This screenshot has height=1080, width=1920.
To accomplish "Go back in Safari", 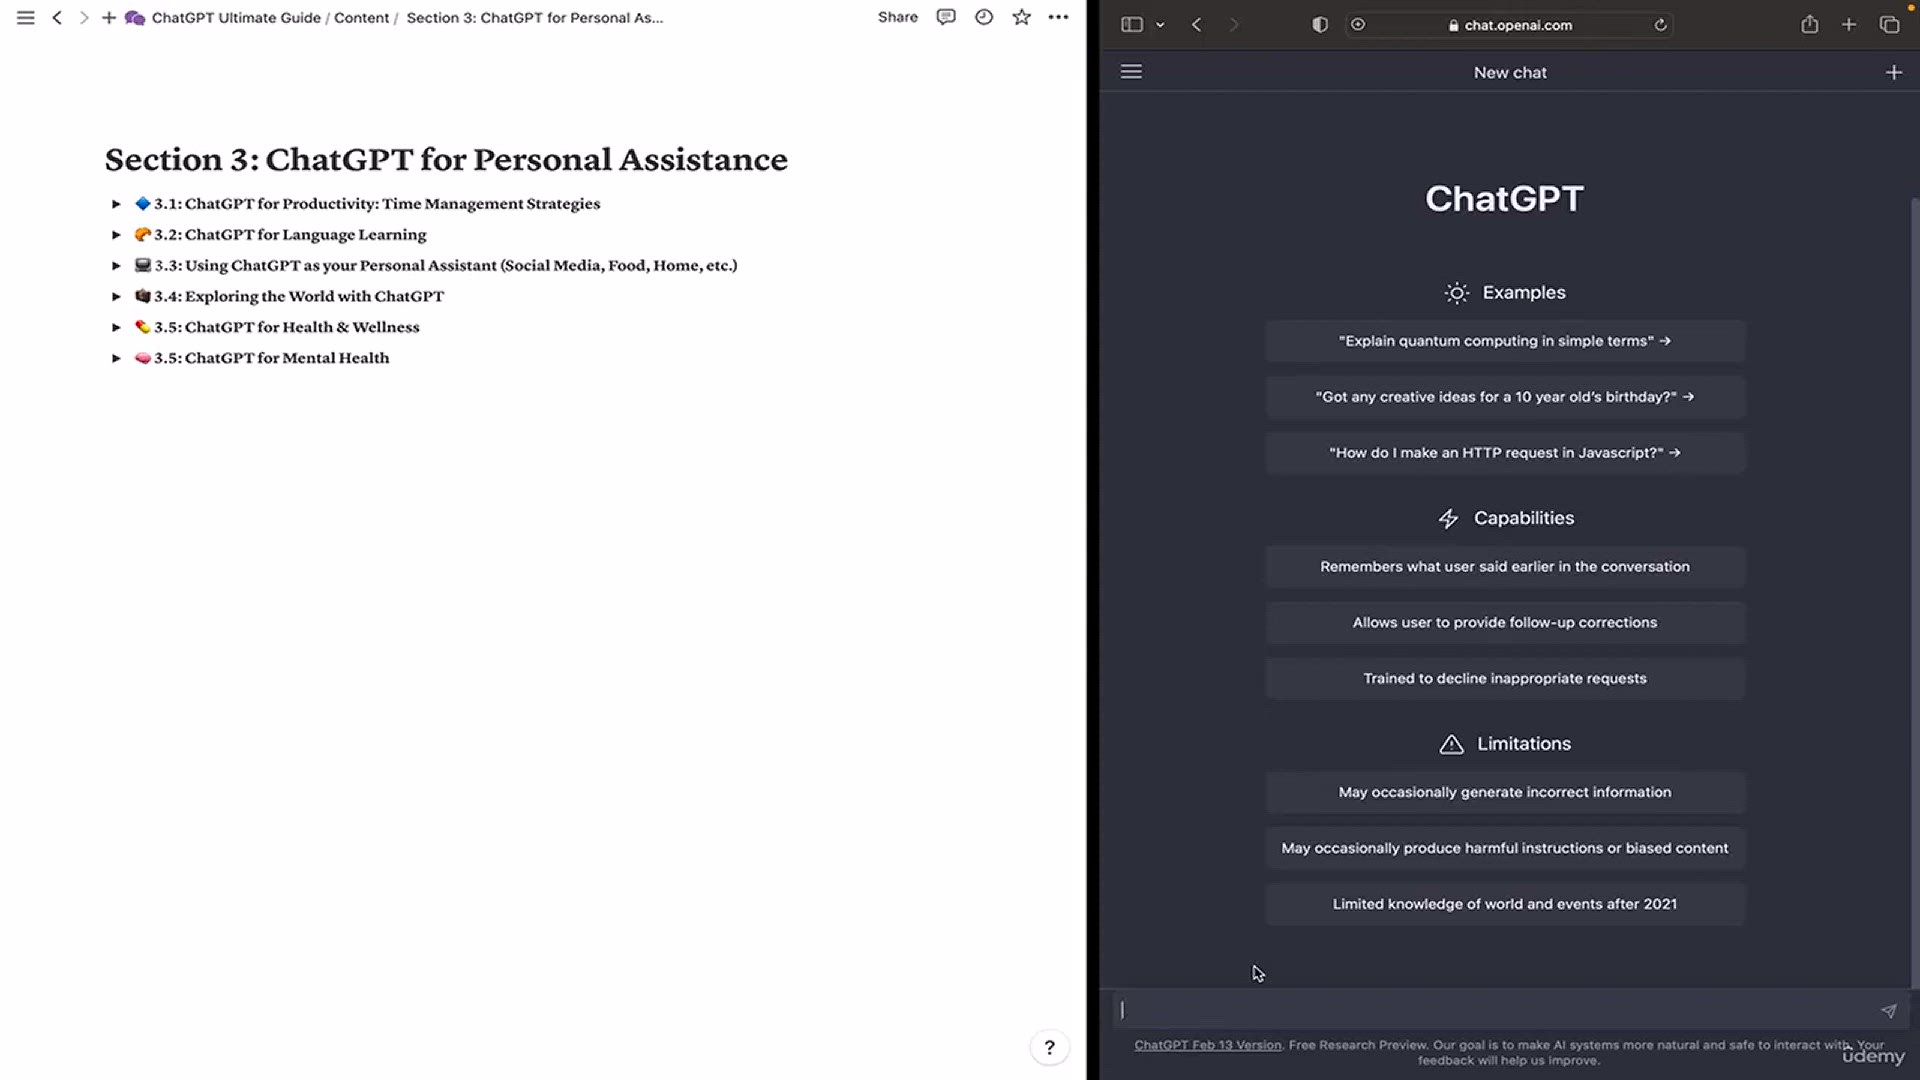I will point(1197,25).
